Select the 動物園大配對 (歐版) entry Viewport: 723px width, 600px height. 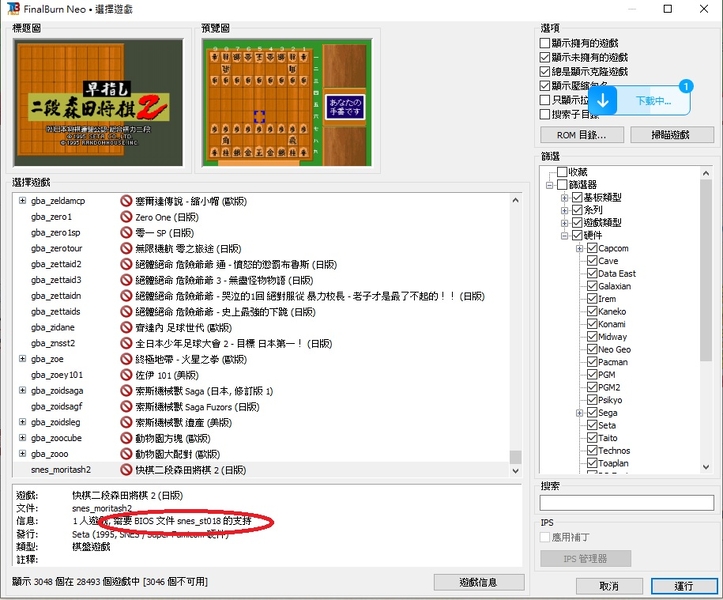[263, 454]
